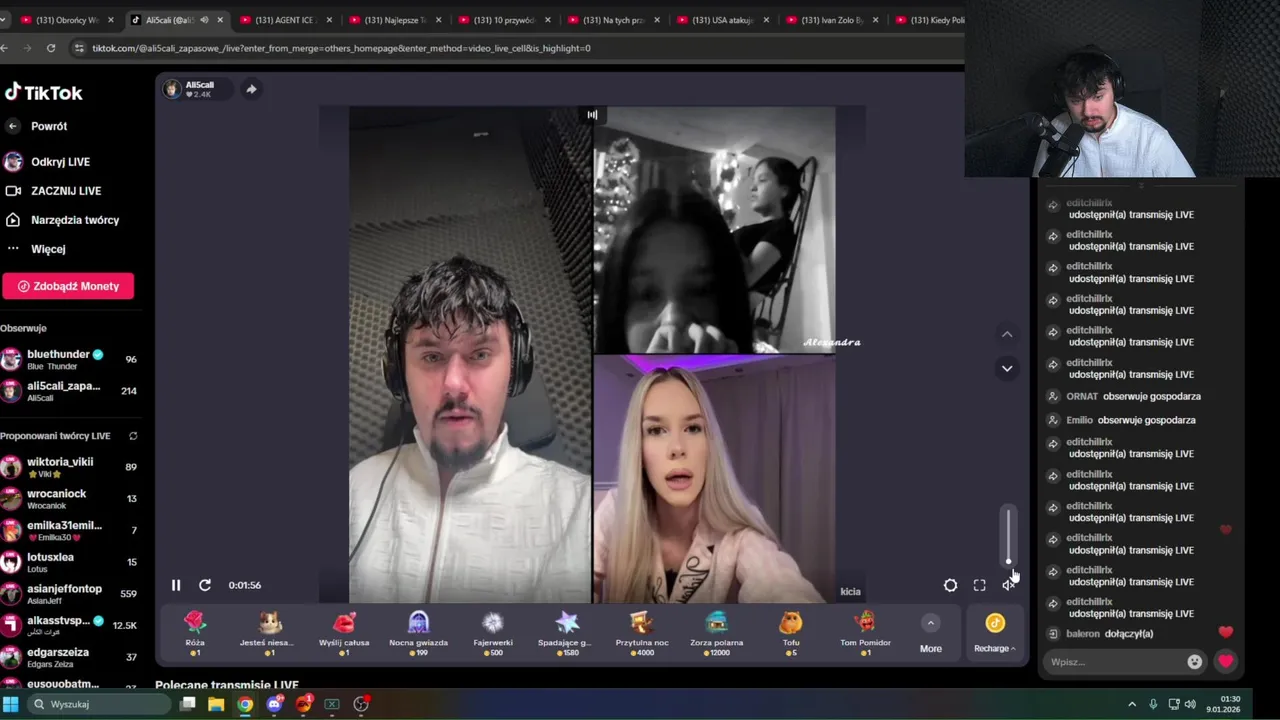Unmute the muted player speaker icon
1280x720 pixels.
(1008, 585)
